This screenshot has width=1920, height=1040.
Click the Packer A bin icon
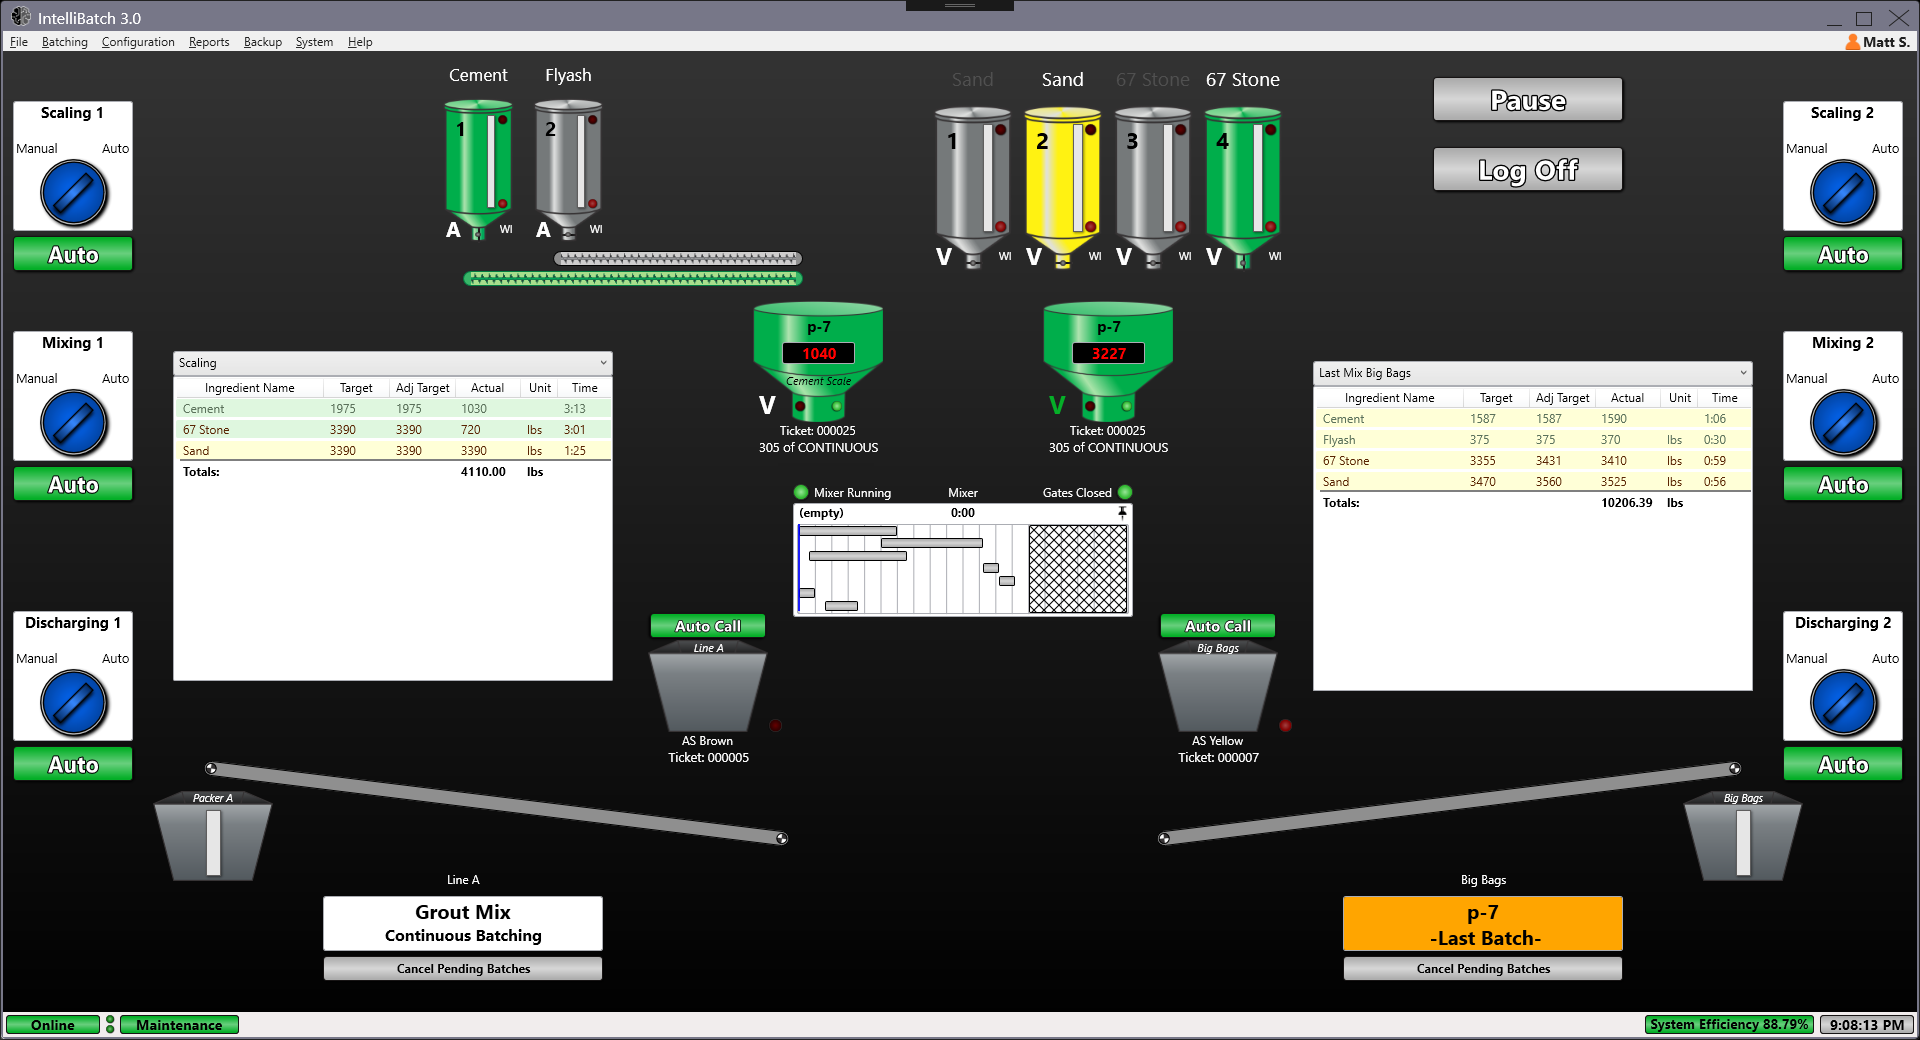(x=213, y=837)
